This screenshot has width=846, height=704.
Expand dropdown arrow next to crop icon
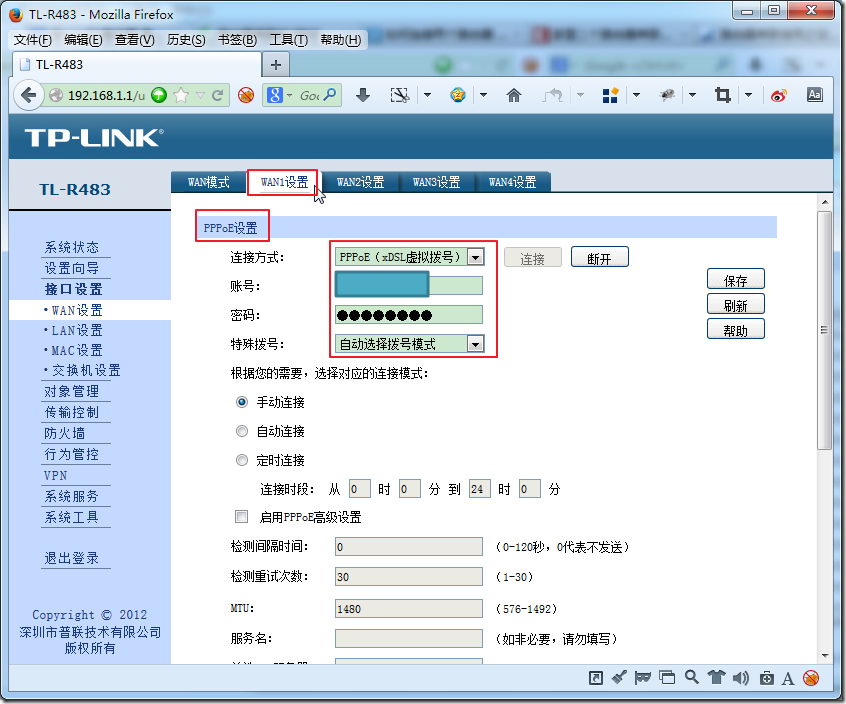tap(748, 95)
